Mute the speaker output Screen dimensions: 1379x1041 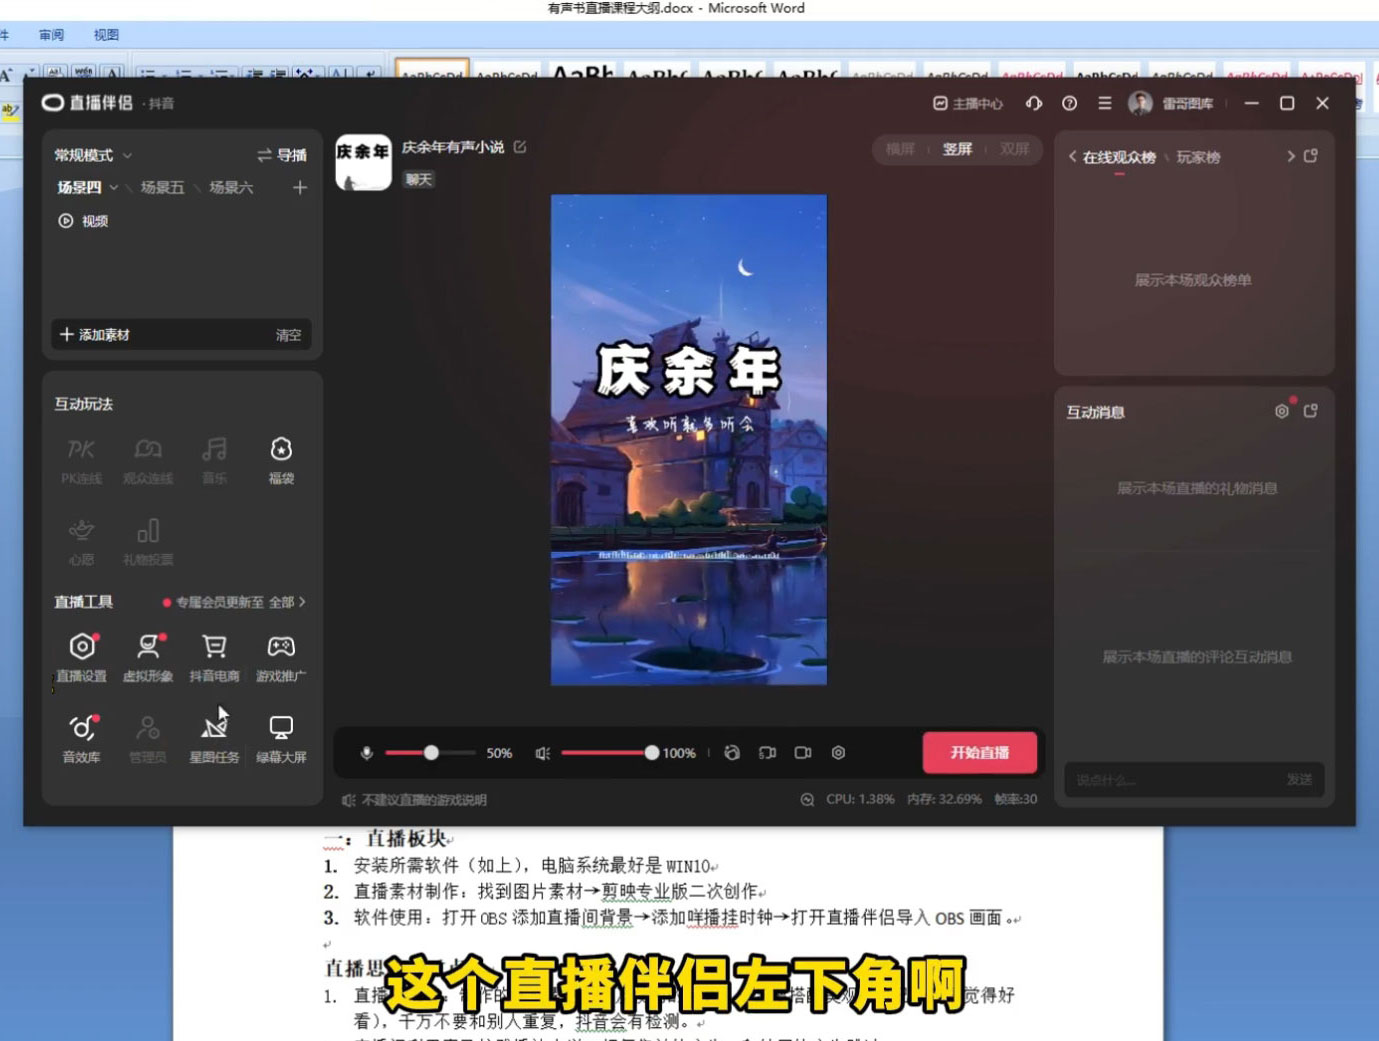tap(541, 753)
